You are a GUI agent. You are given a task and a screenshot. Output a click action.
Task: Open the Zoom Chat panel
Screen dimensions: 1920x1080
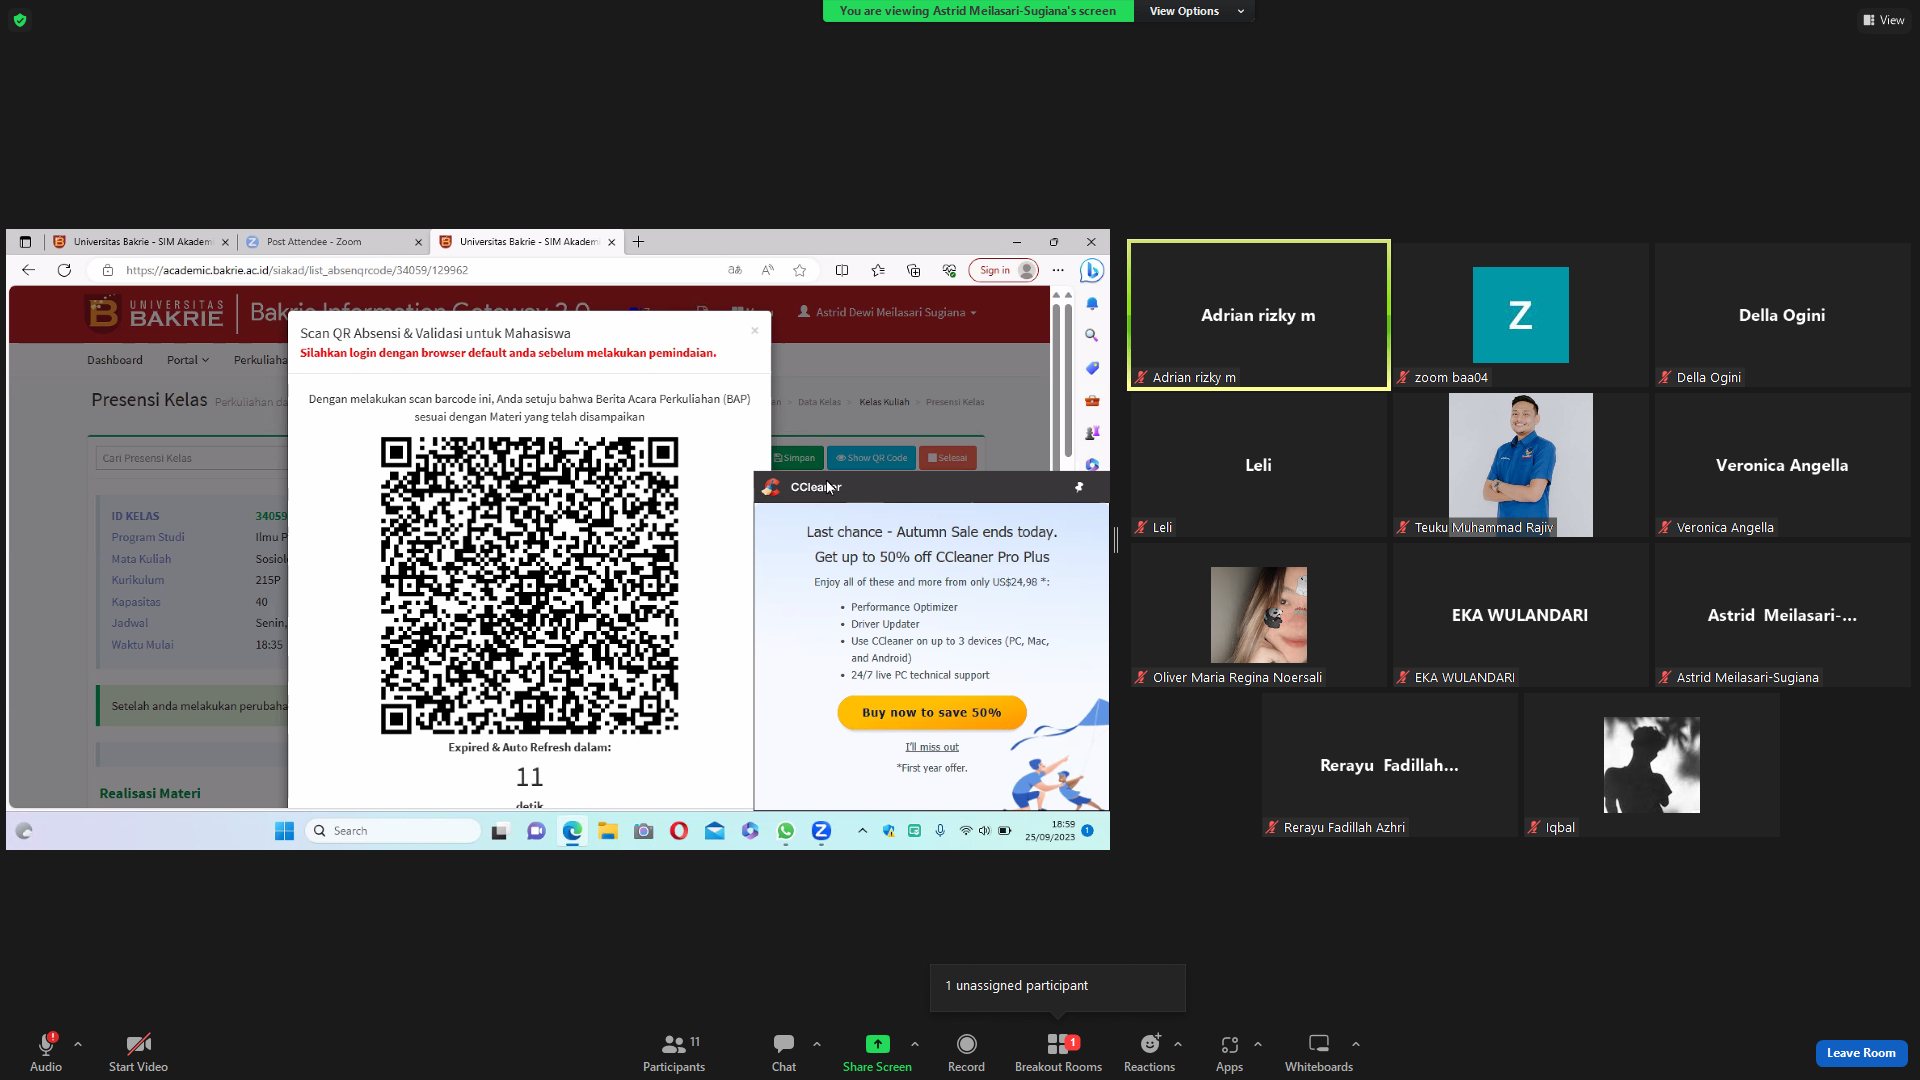(x=784, y=1052)
